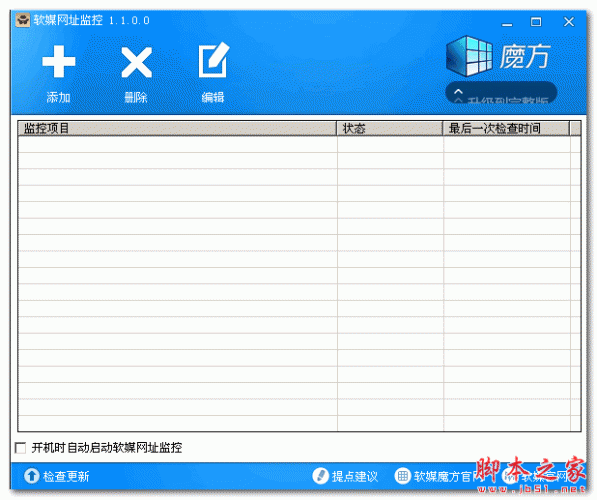Sort by the 最后一次检查时间 column header
Viewport: 597px width, 500px height.
506,128
